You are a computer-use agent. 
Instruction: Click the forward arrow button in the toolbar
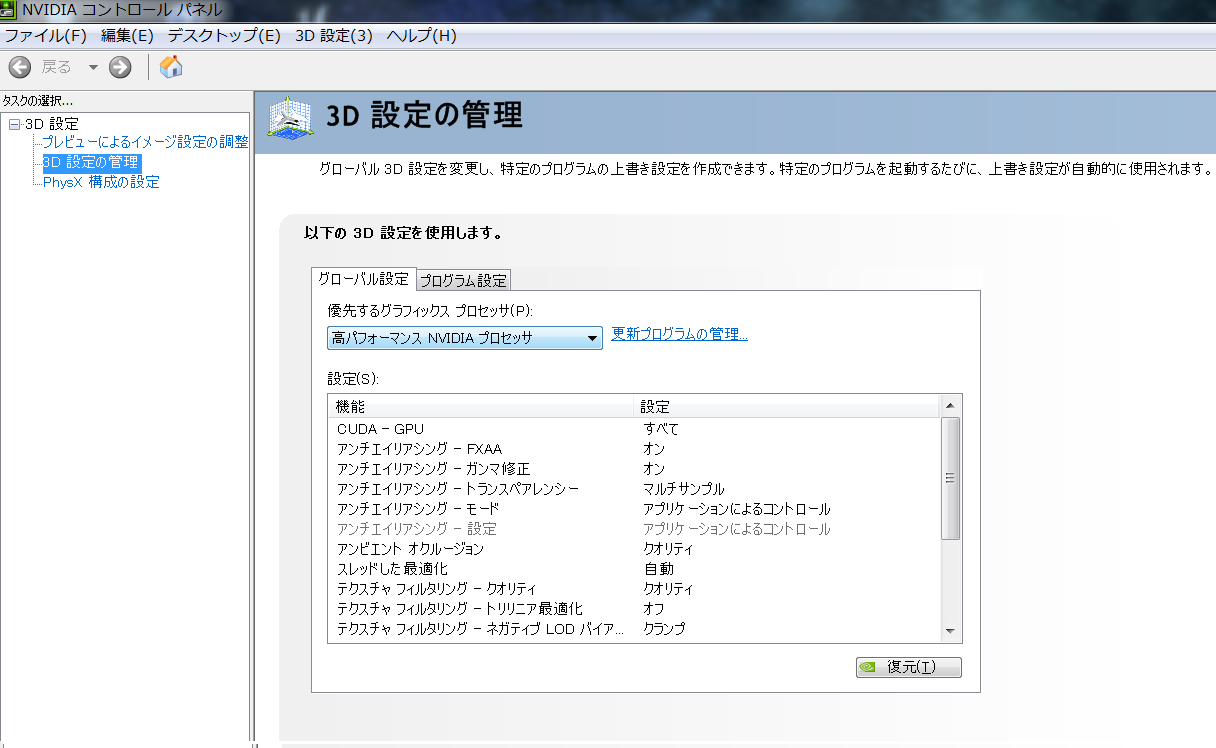[x=120, y=67]
